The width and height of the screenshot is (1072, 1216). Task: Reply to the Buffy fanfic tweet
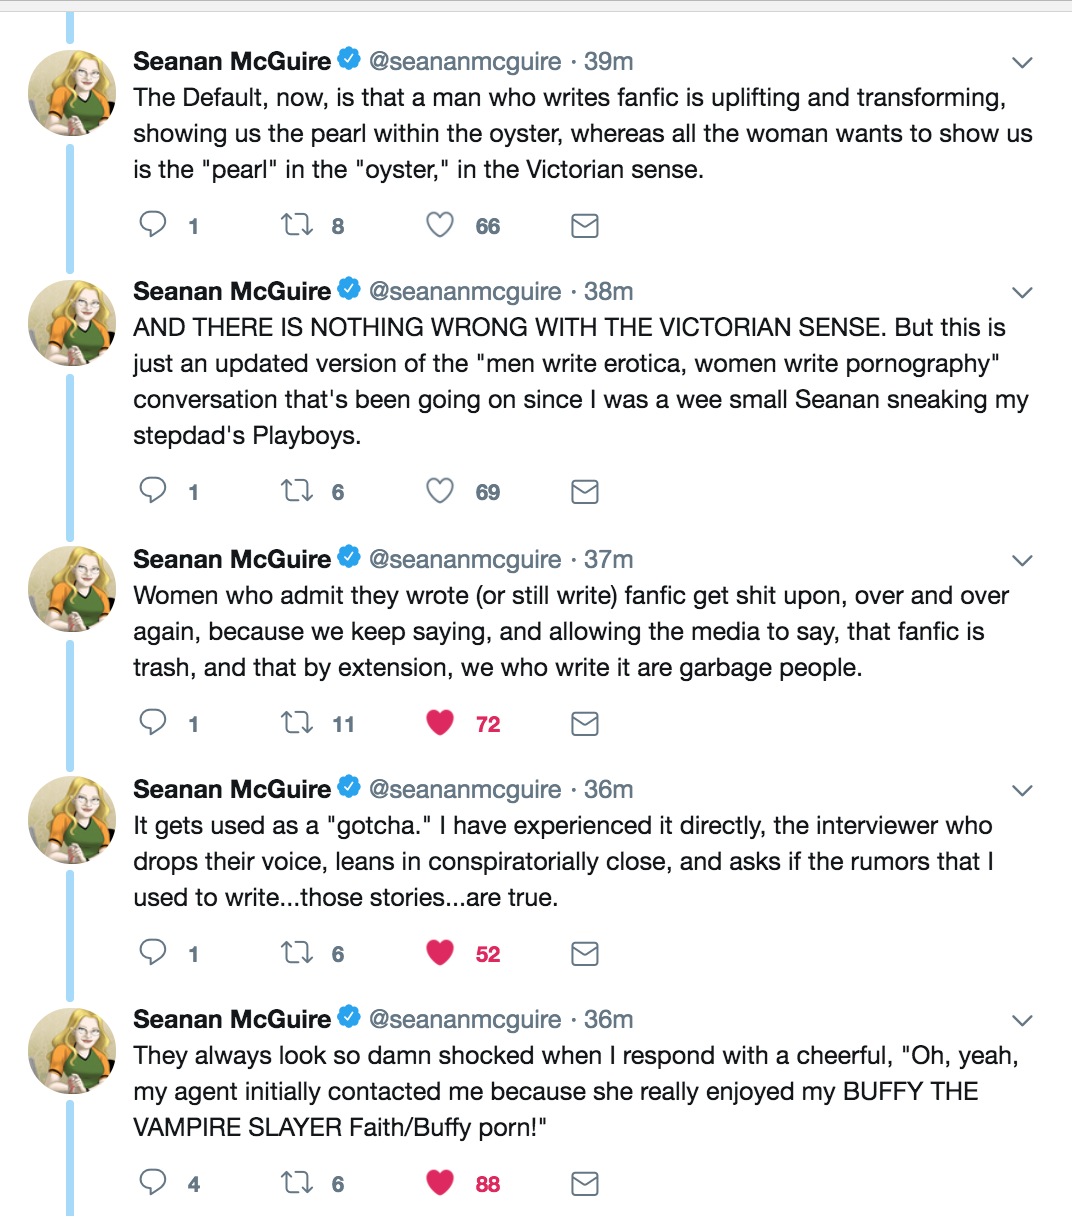click(153, 1182)
